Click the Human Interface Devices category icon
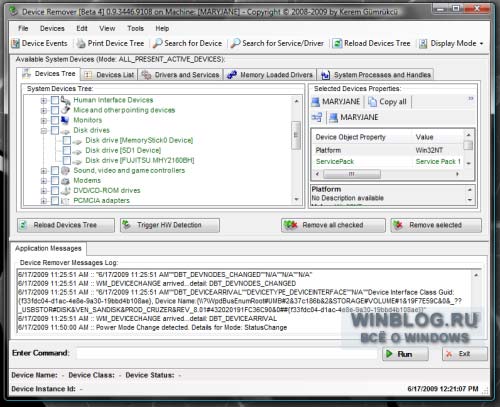 [65, 100]
